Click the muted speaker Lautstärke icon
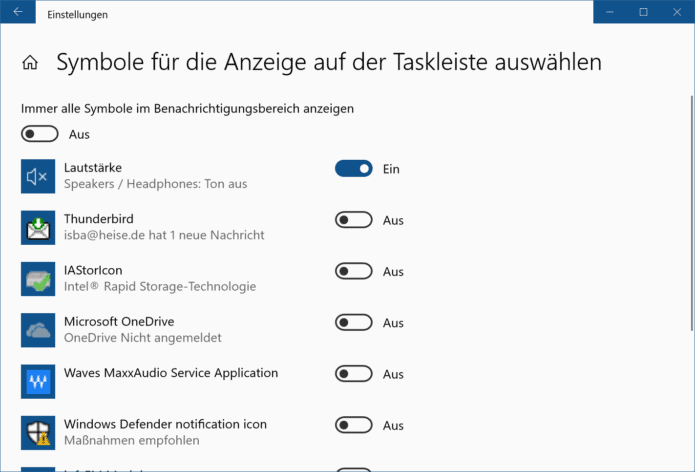695x472 pixels. 38,177
